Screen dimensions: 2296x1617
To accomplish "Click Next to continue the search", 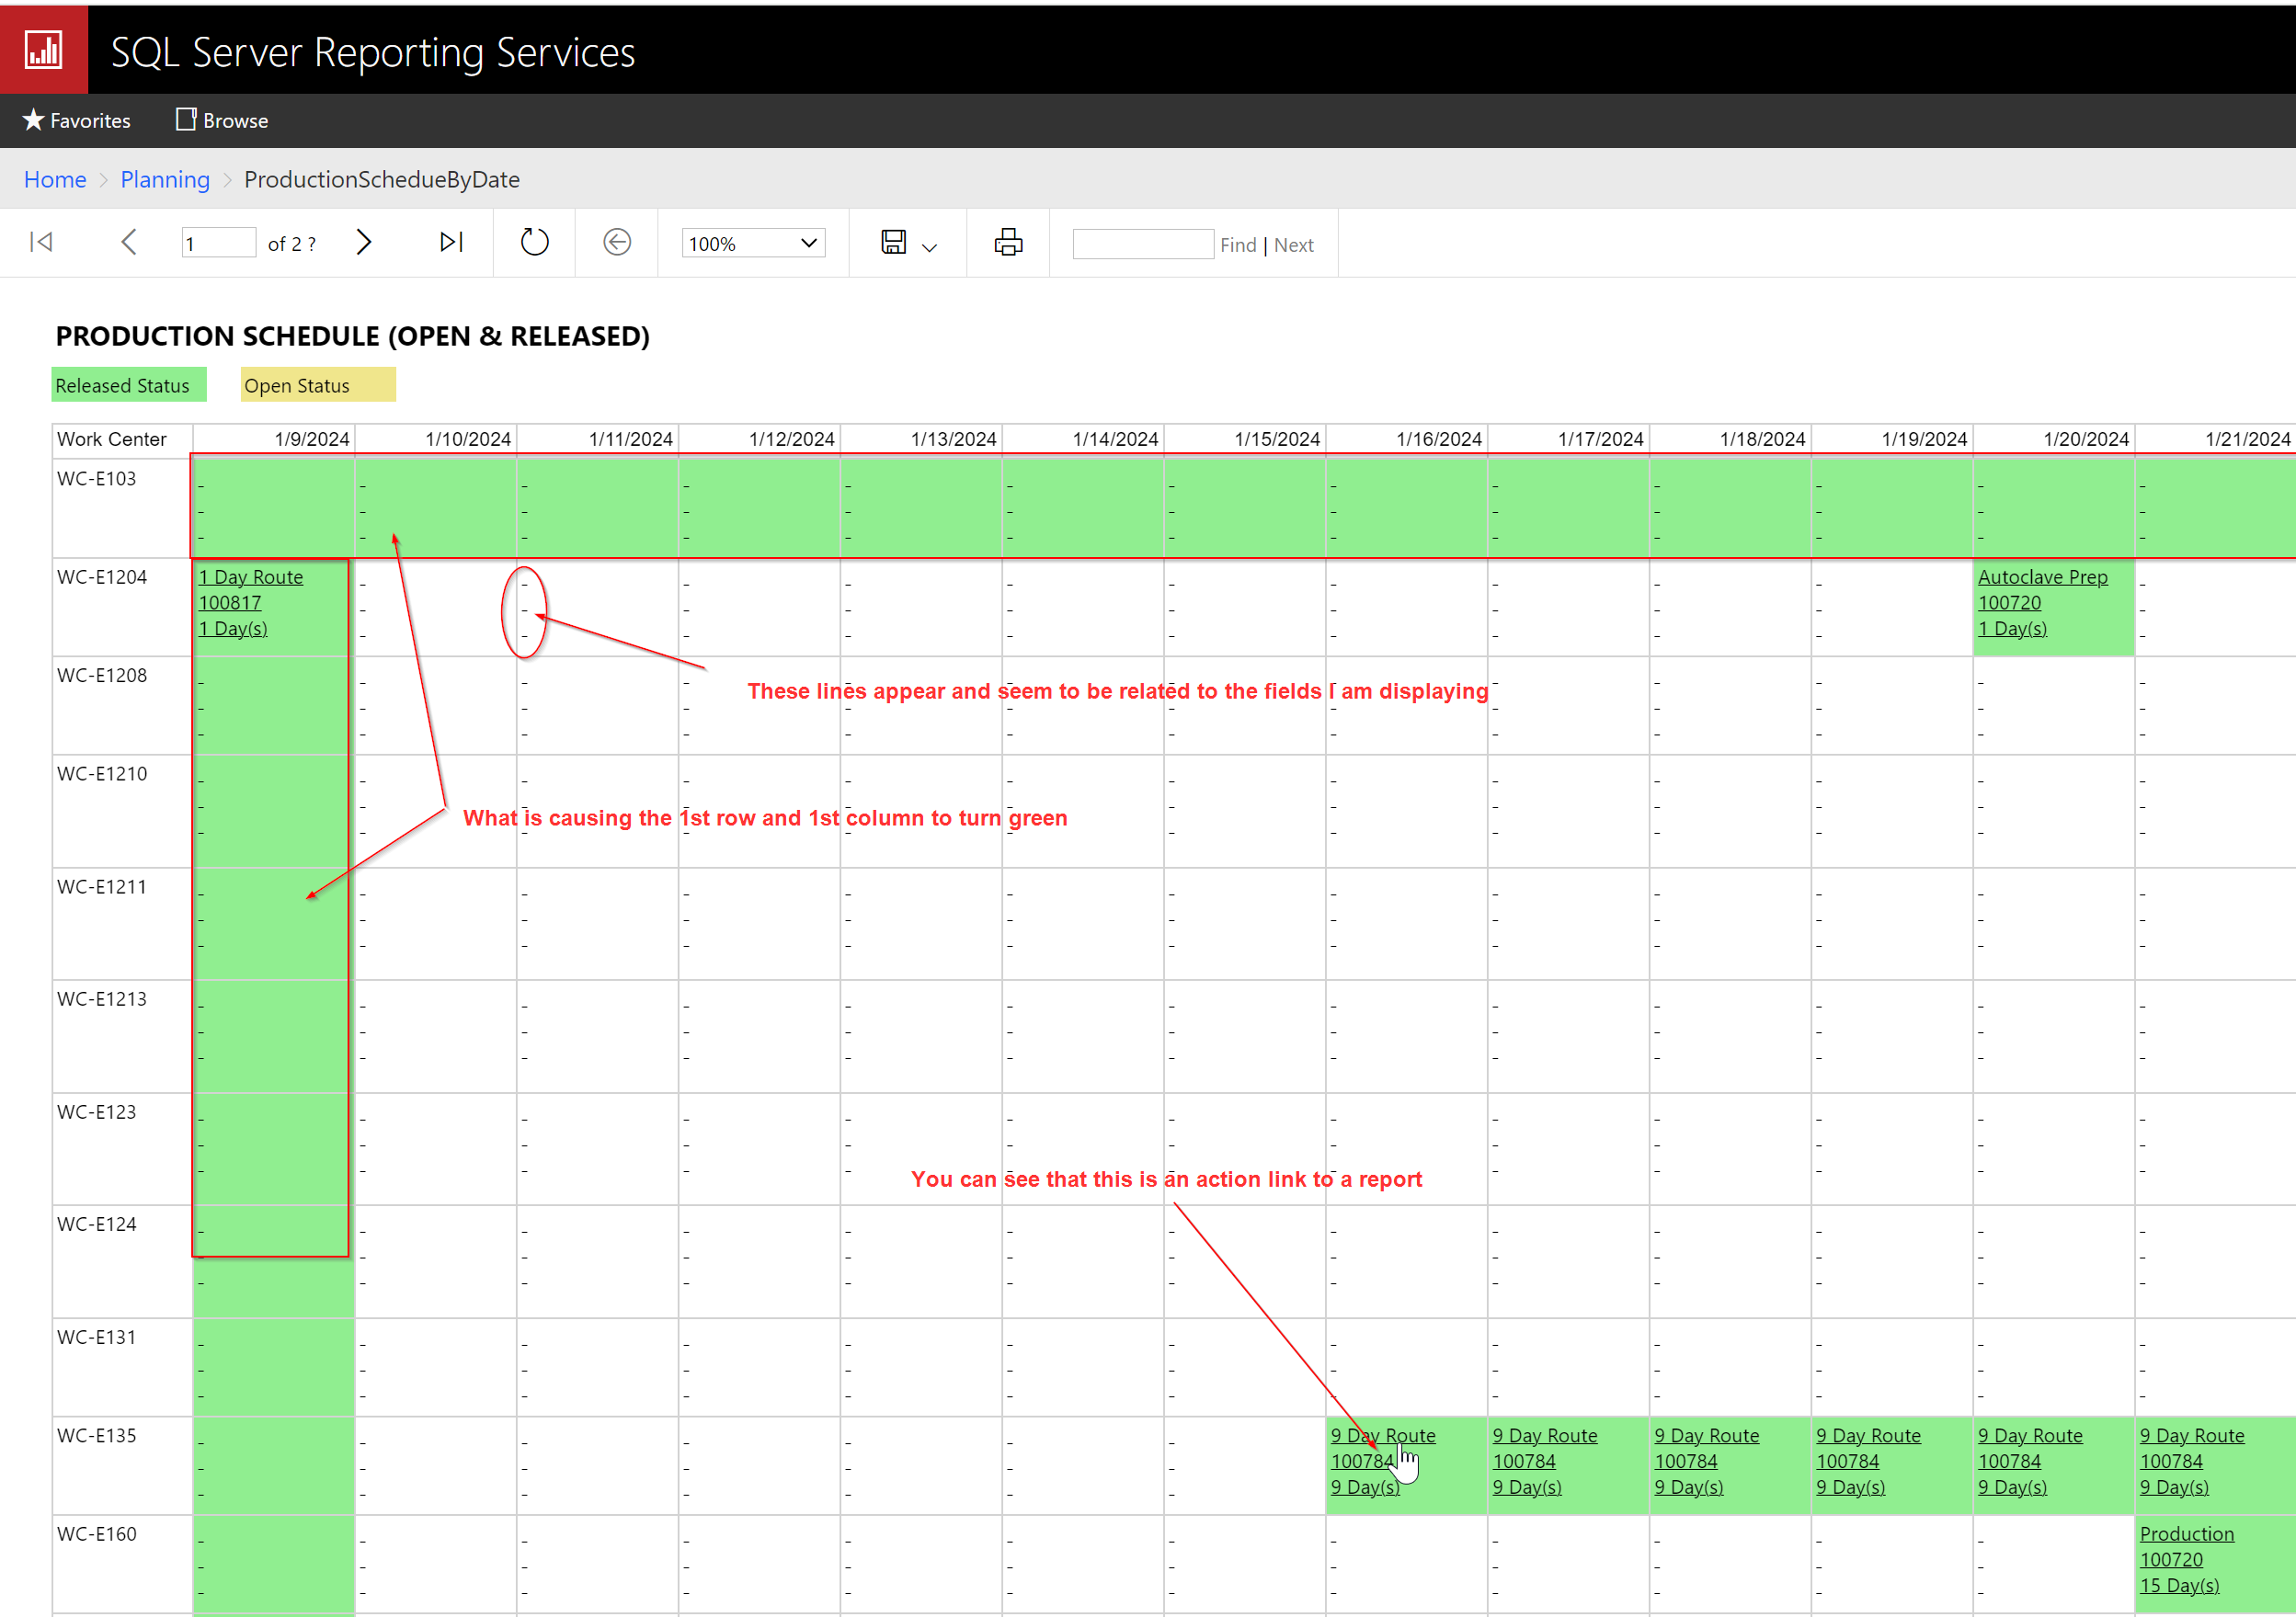I will pyautogui.click(x=1293, y=244).
